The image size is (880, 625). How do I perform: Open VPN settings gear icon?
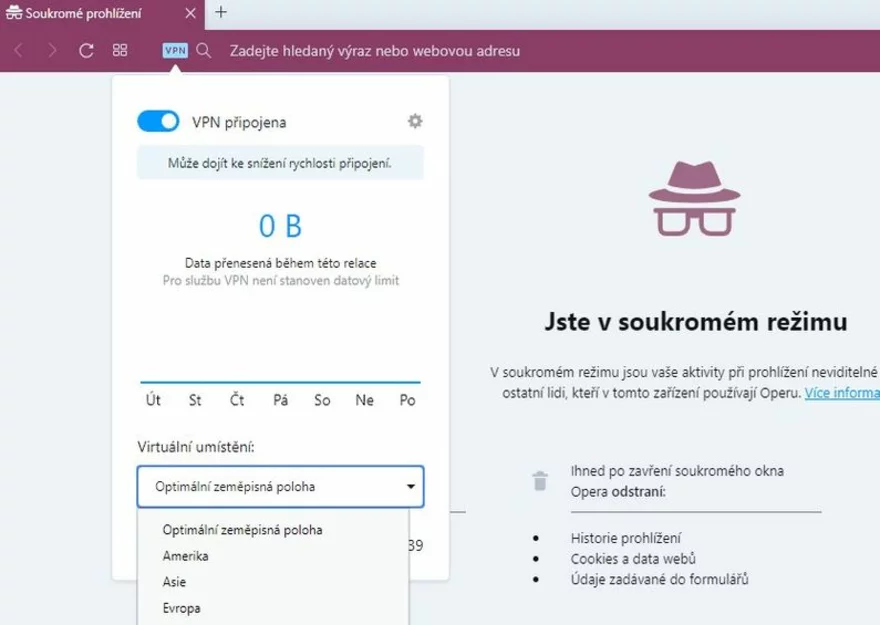pyautogui.click(x=415, y=121)
